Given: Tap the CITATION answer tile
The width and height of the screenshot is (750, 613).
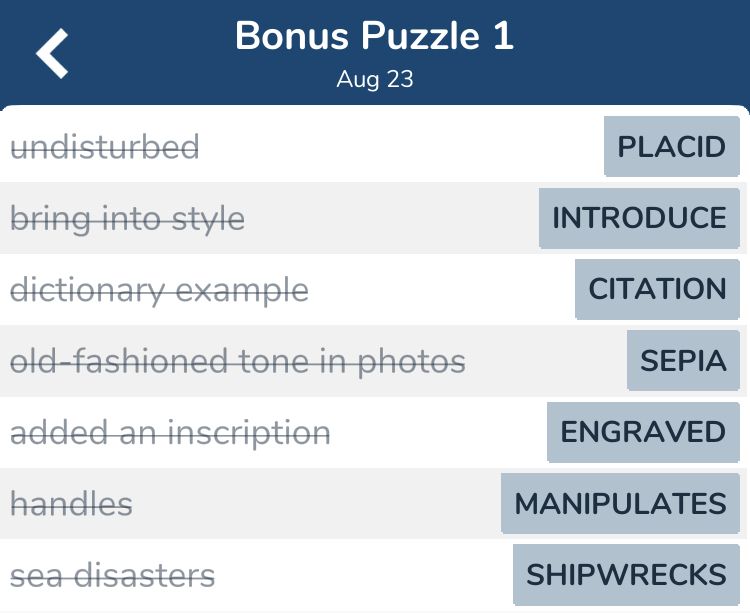Looking at the screenshot, I should 657,289.
